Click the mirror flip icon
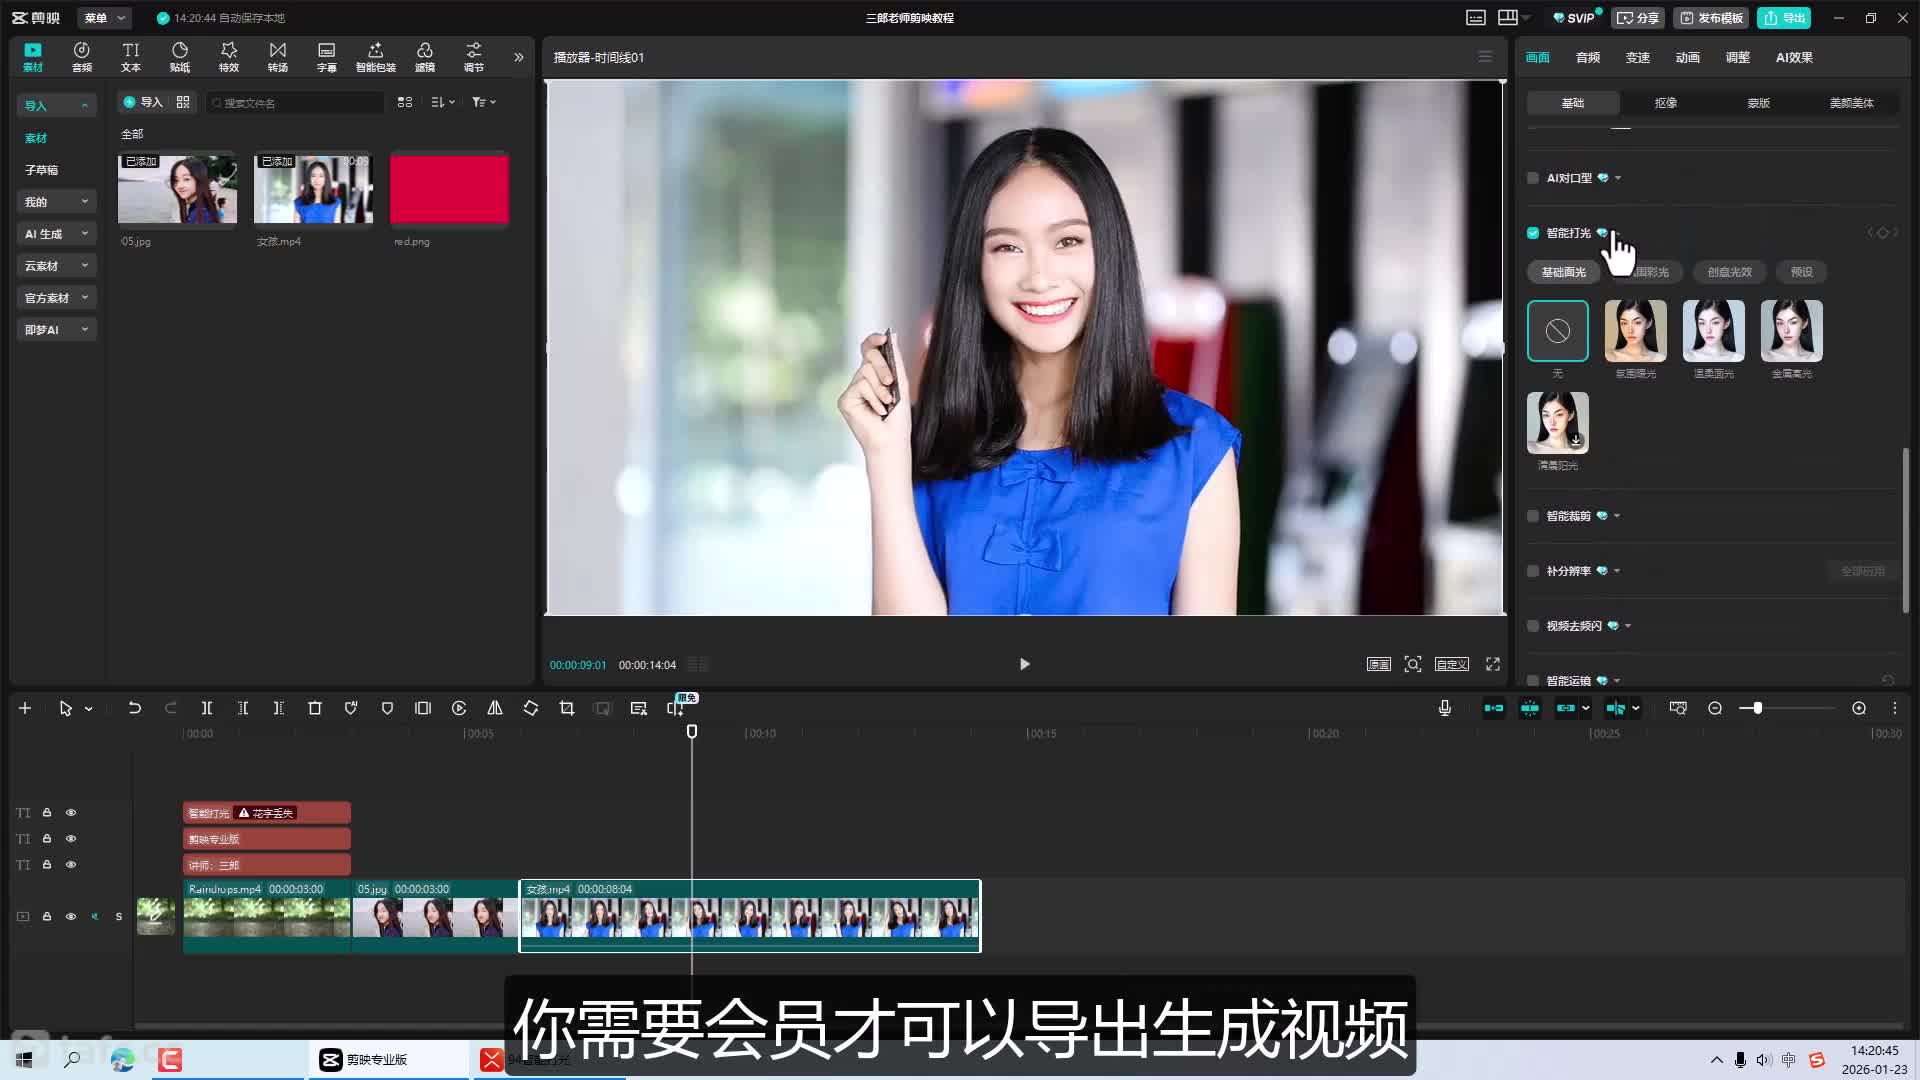The width and height of the screenshot is (1920, 1080). tap(495, 708)
